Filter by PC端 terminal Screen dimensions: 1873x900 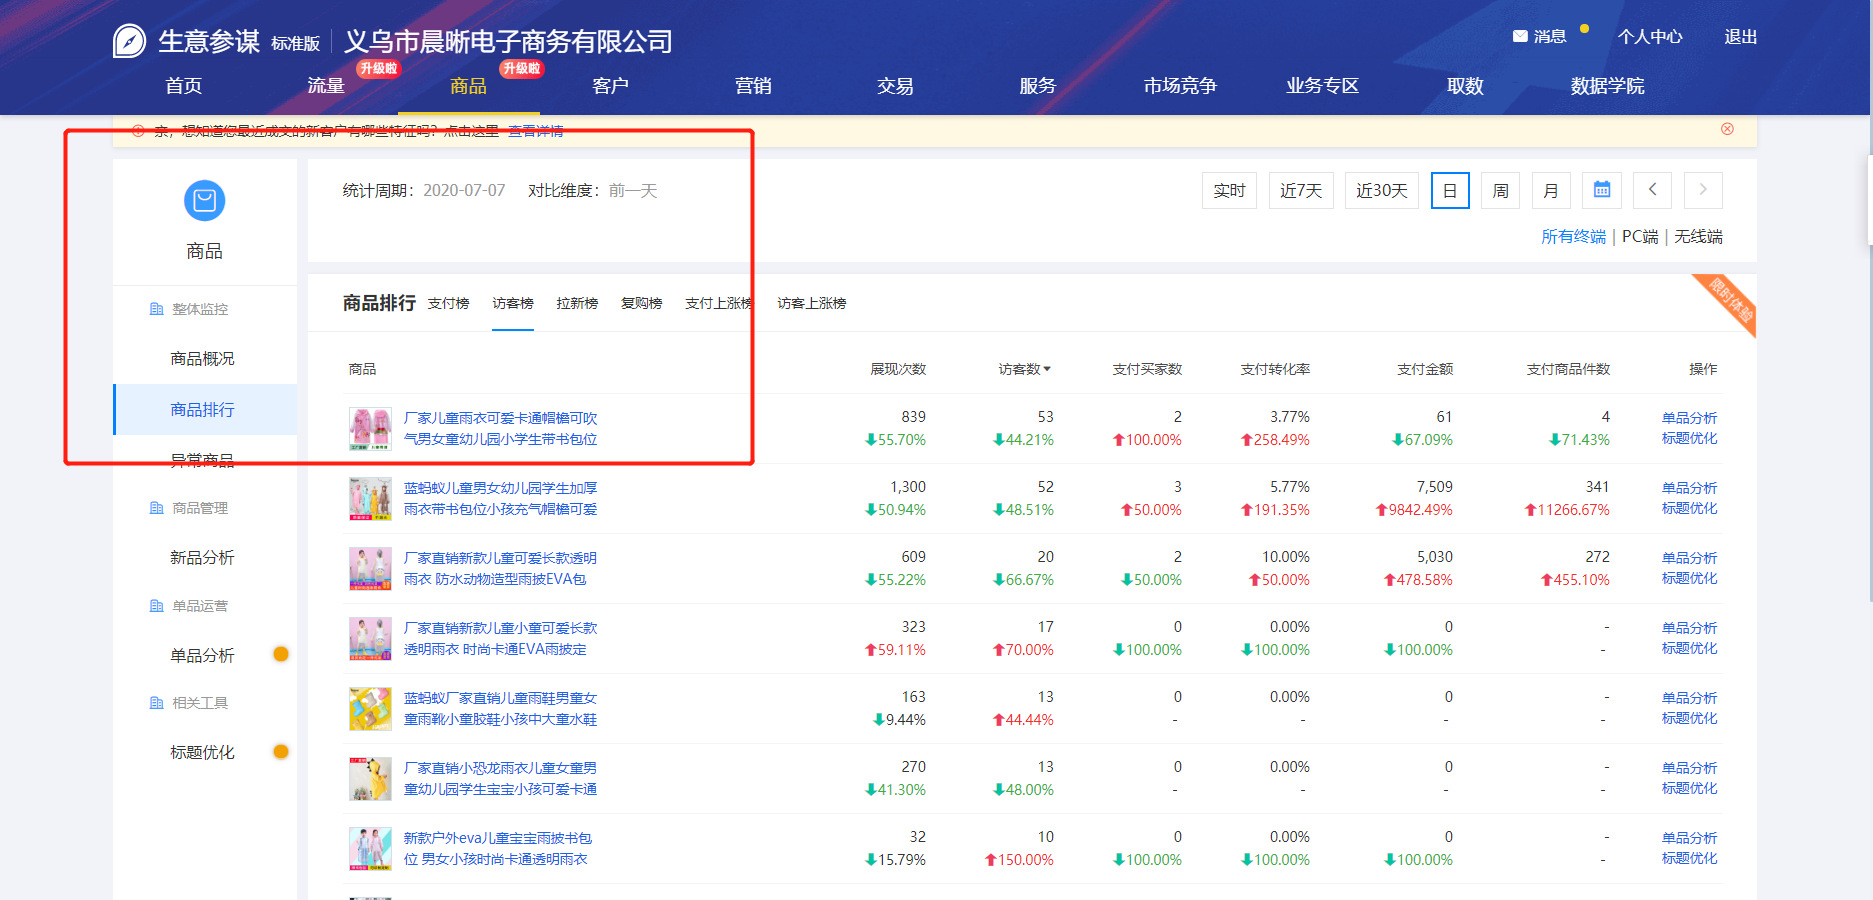[x=1640, y=236]
